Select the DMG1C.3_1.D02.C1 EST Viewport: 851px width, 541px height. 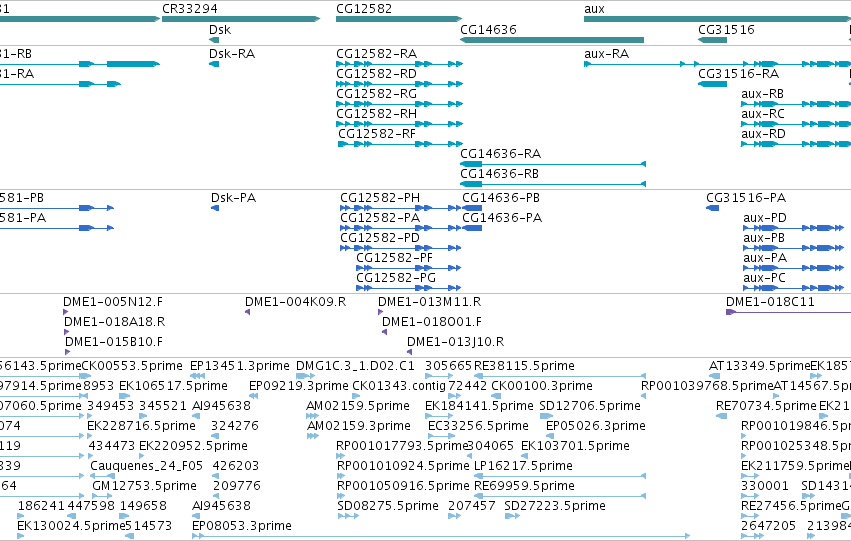pos(304,376)
